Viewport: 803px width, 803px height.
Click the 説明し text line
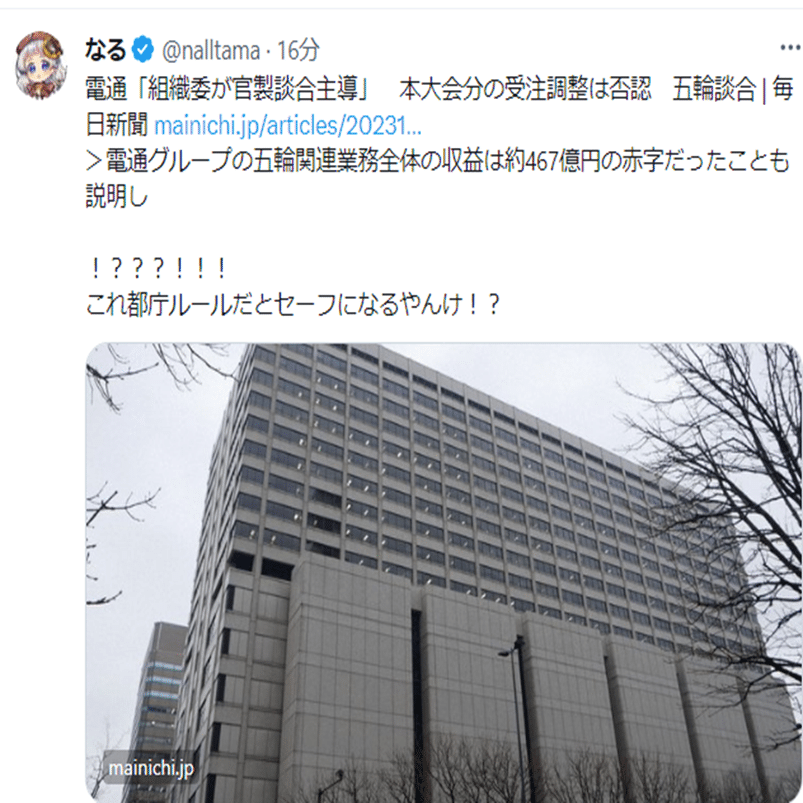coord(117,197)
